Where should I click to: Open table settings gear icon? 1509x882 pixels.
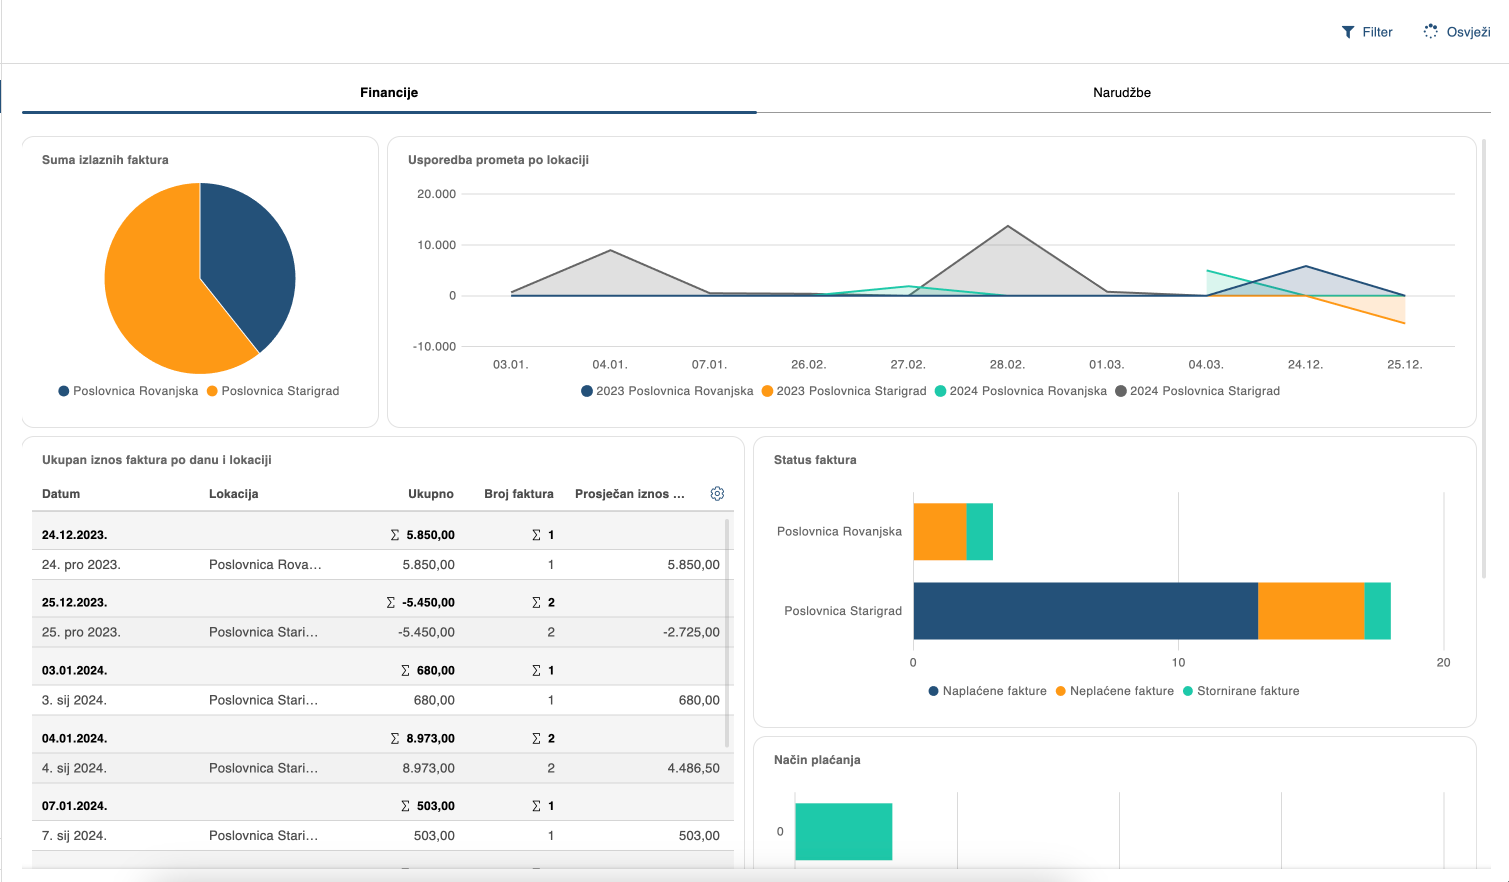pyautogui.click(x=717, y=494)
